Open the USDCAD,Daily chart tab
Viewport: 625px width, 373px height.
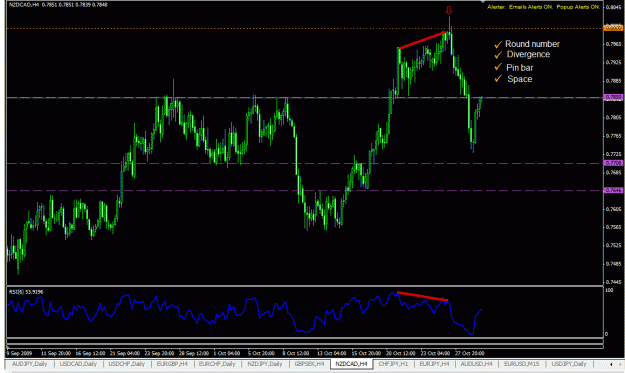(78, 364)
